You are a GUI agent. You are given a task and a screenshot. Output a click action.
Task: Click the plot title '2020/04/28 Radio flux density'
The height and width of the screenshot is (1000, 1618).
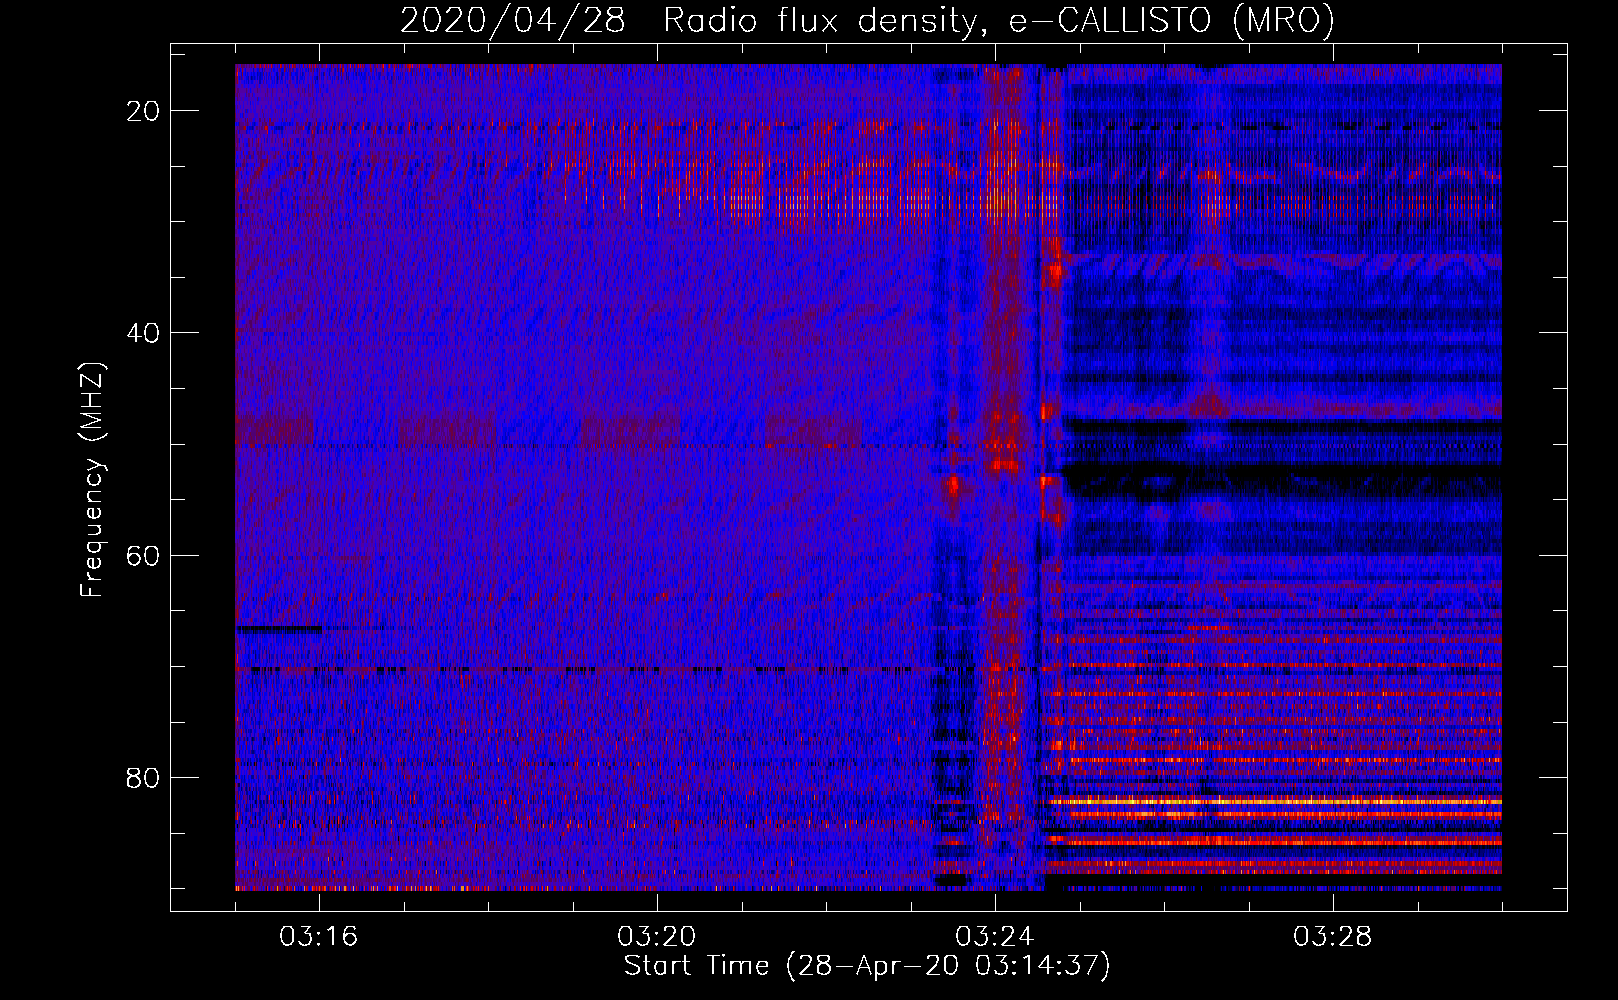867,21
